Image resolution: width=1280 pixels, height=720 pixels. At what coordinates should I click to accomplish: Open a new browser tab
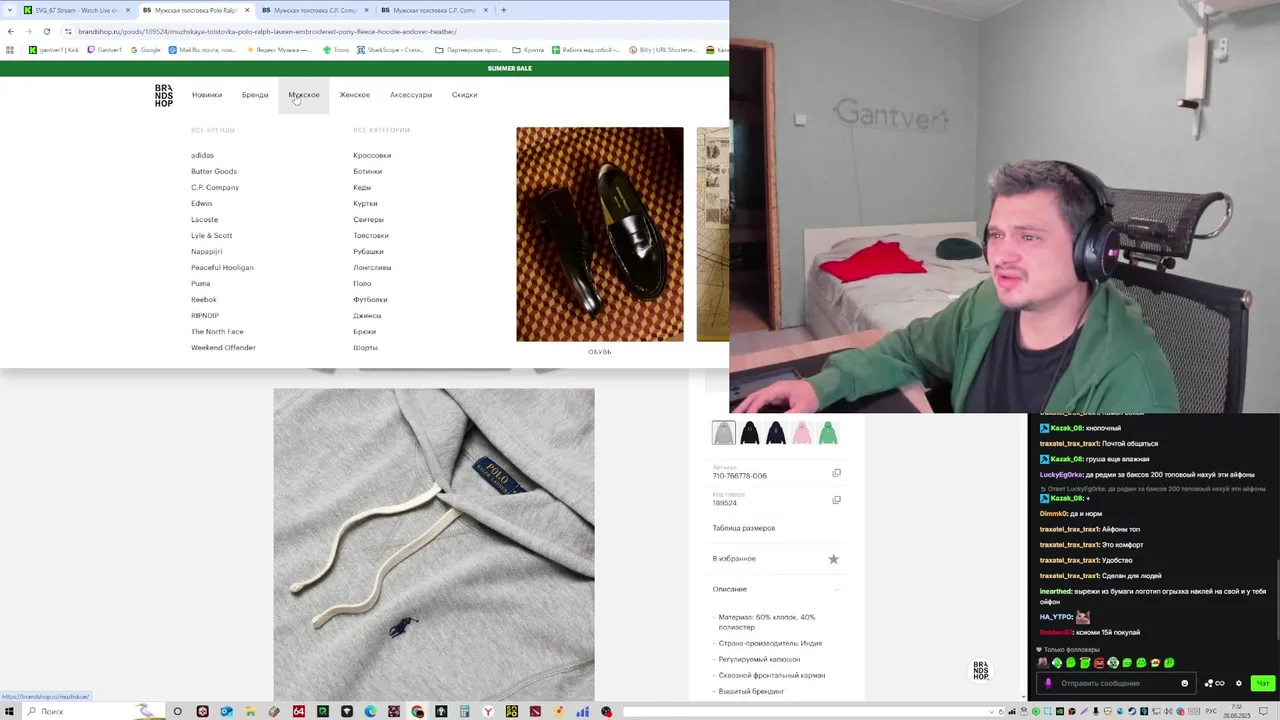(x=503, y=10)
